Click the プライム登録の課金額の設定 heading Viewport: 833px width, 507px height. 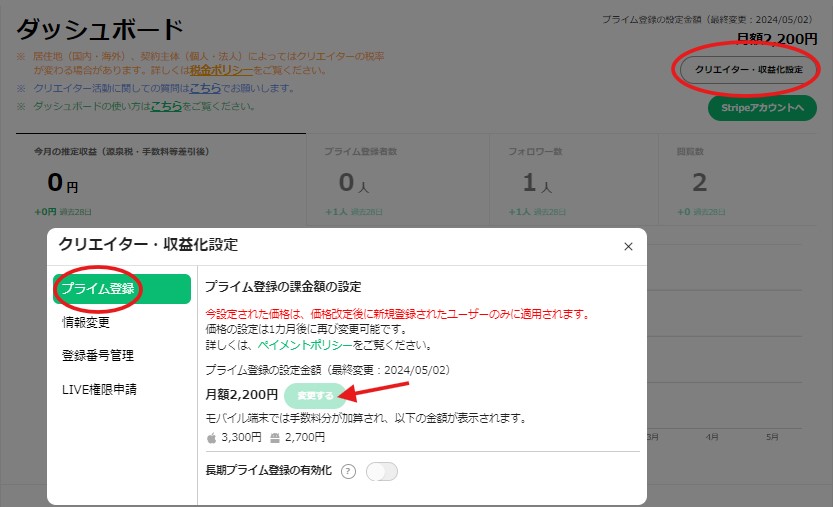(x=283, y=287)
